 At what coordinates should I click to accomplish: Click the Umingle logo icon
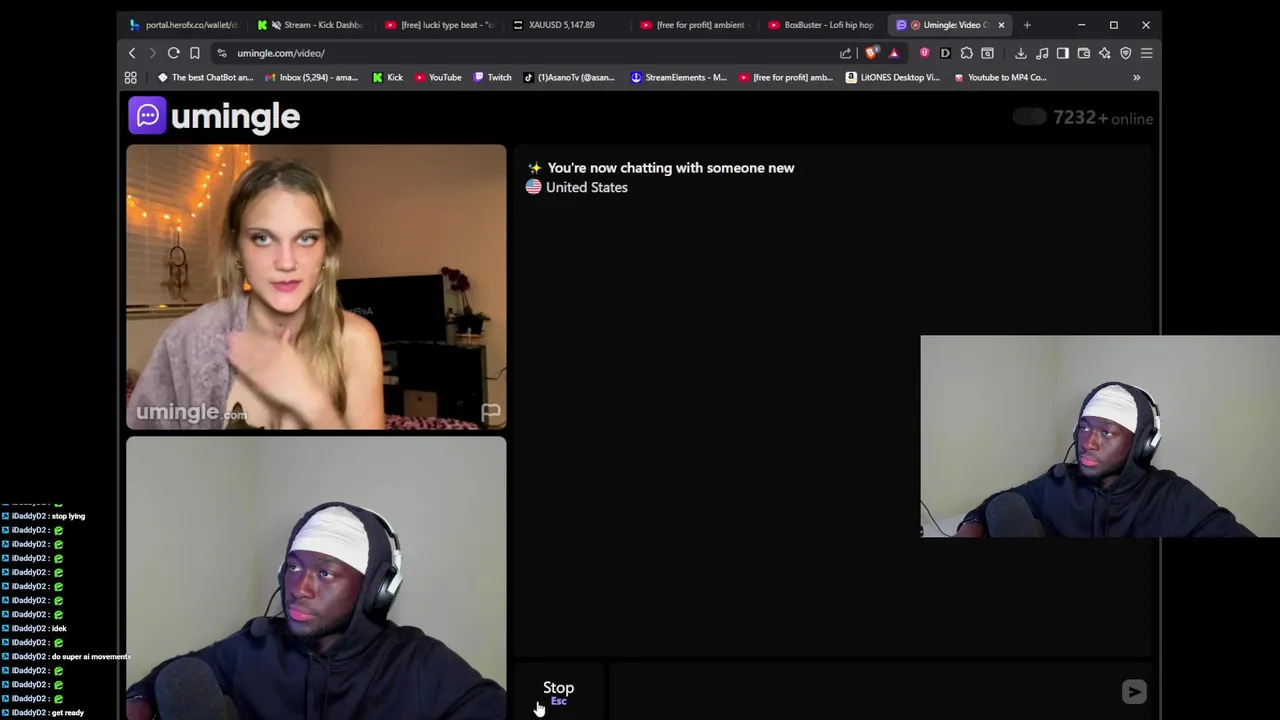(147, 116)
